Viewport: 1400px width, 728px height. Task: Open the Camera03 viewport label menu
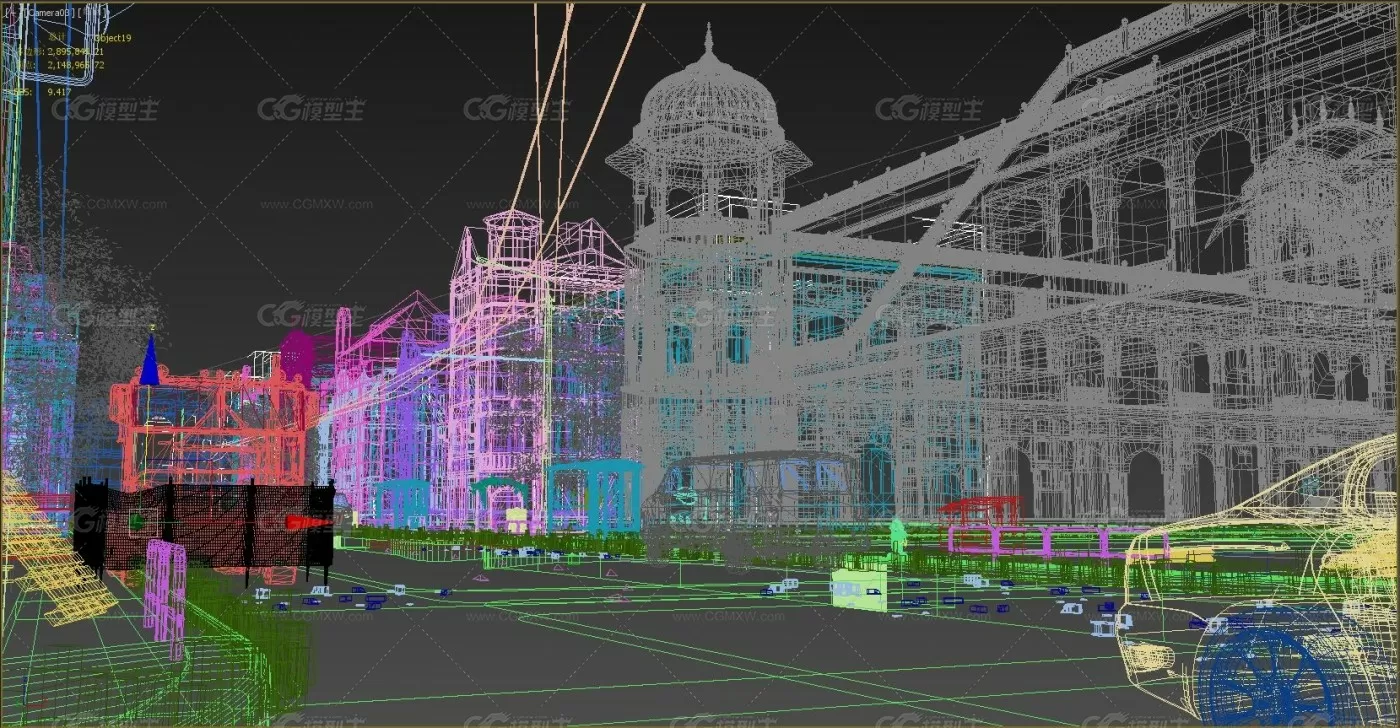click(x=50, y=13)
